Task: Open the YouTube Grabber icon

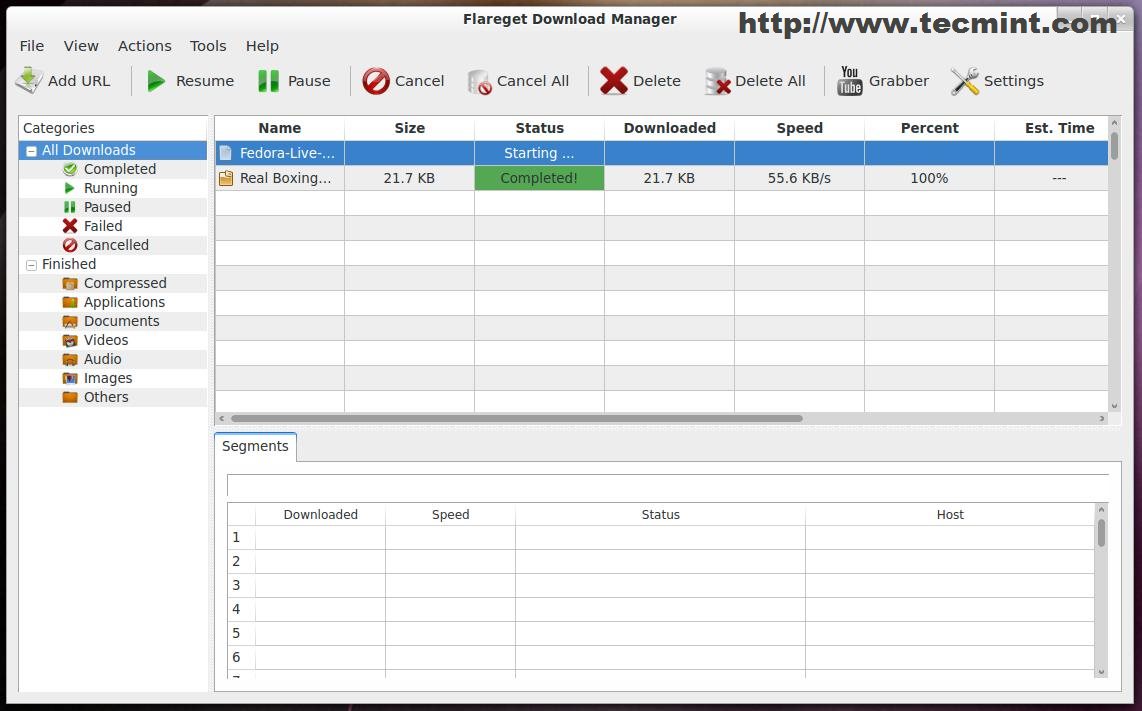Action: pos(849,81)
